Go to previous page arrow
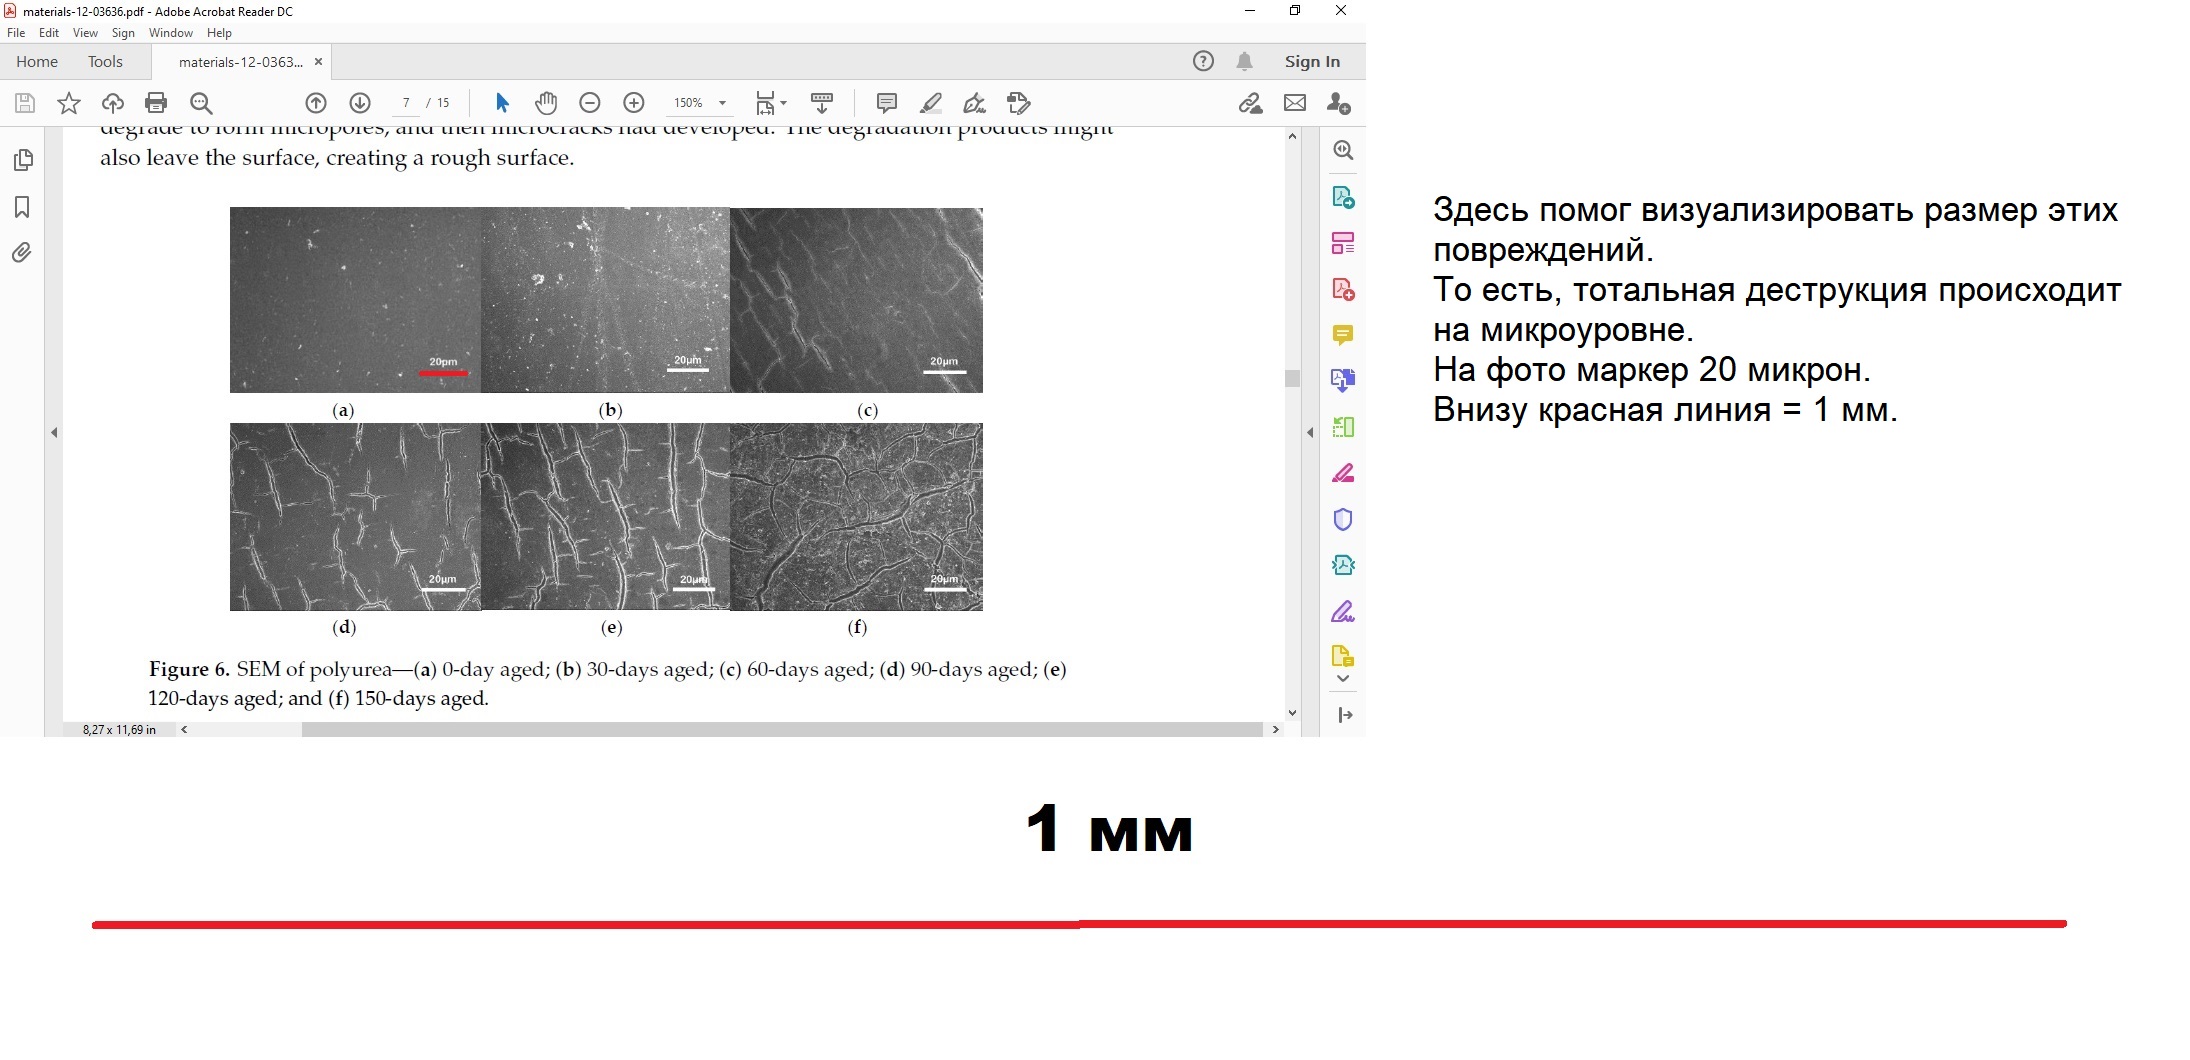This screenshot has height=1060, width=2190. click(316, 103)
